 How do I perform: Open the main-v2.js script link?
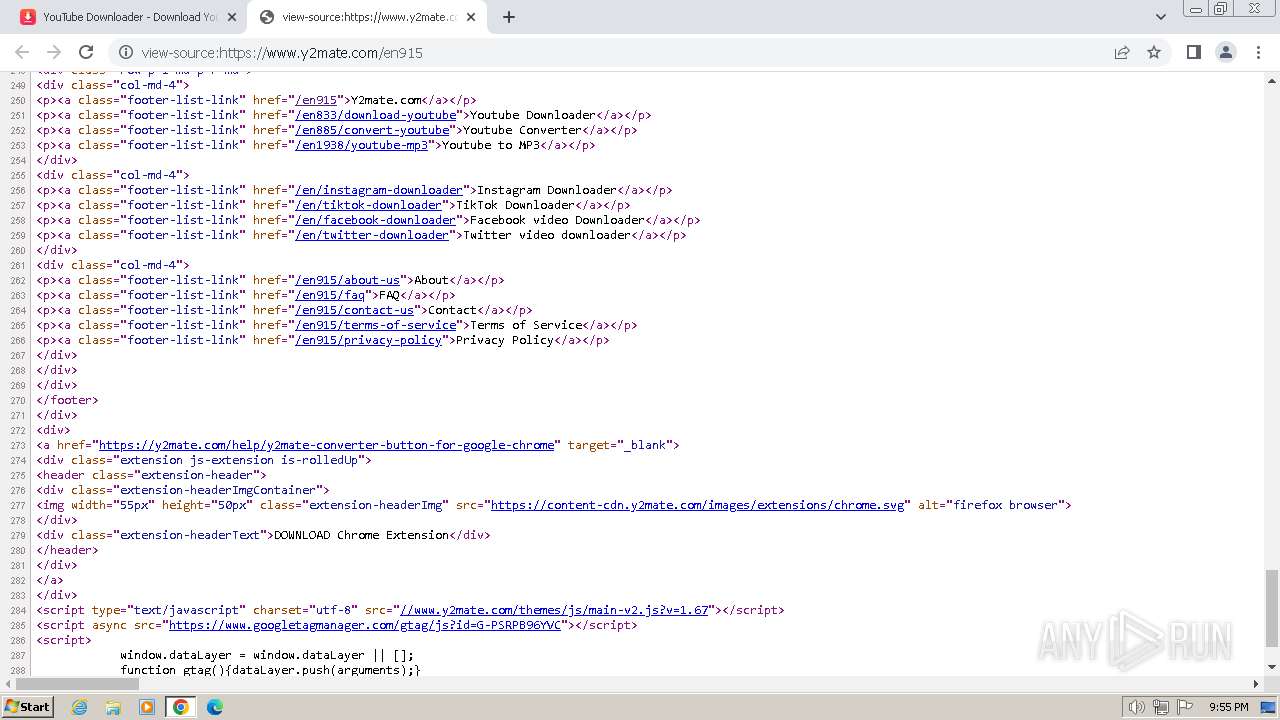pos(553,610)
